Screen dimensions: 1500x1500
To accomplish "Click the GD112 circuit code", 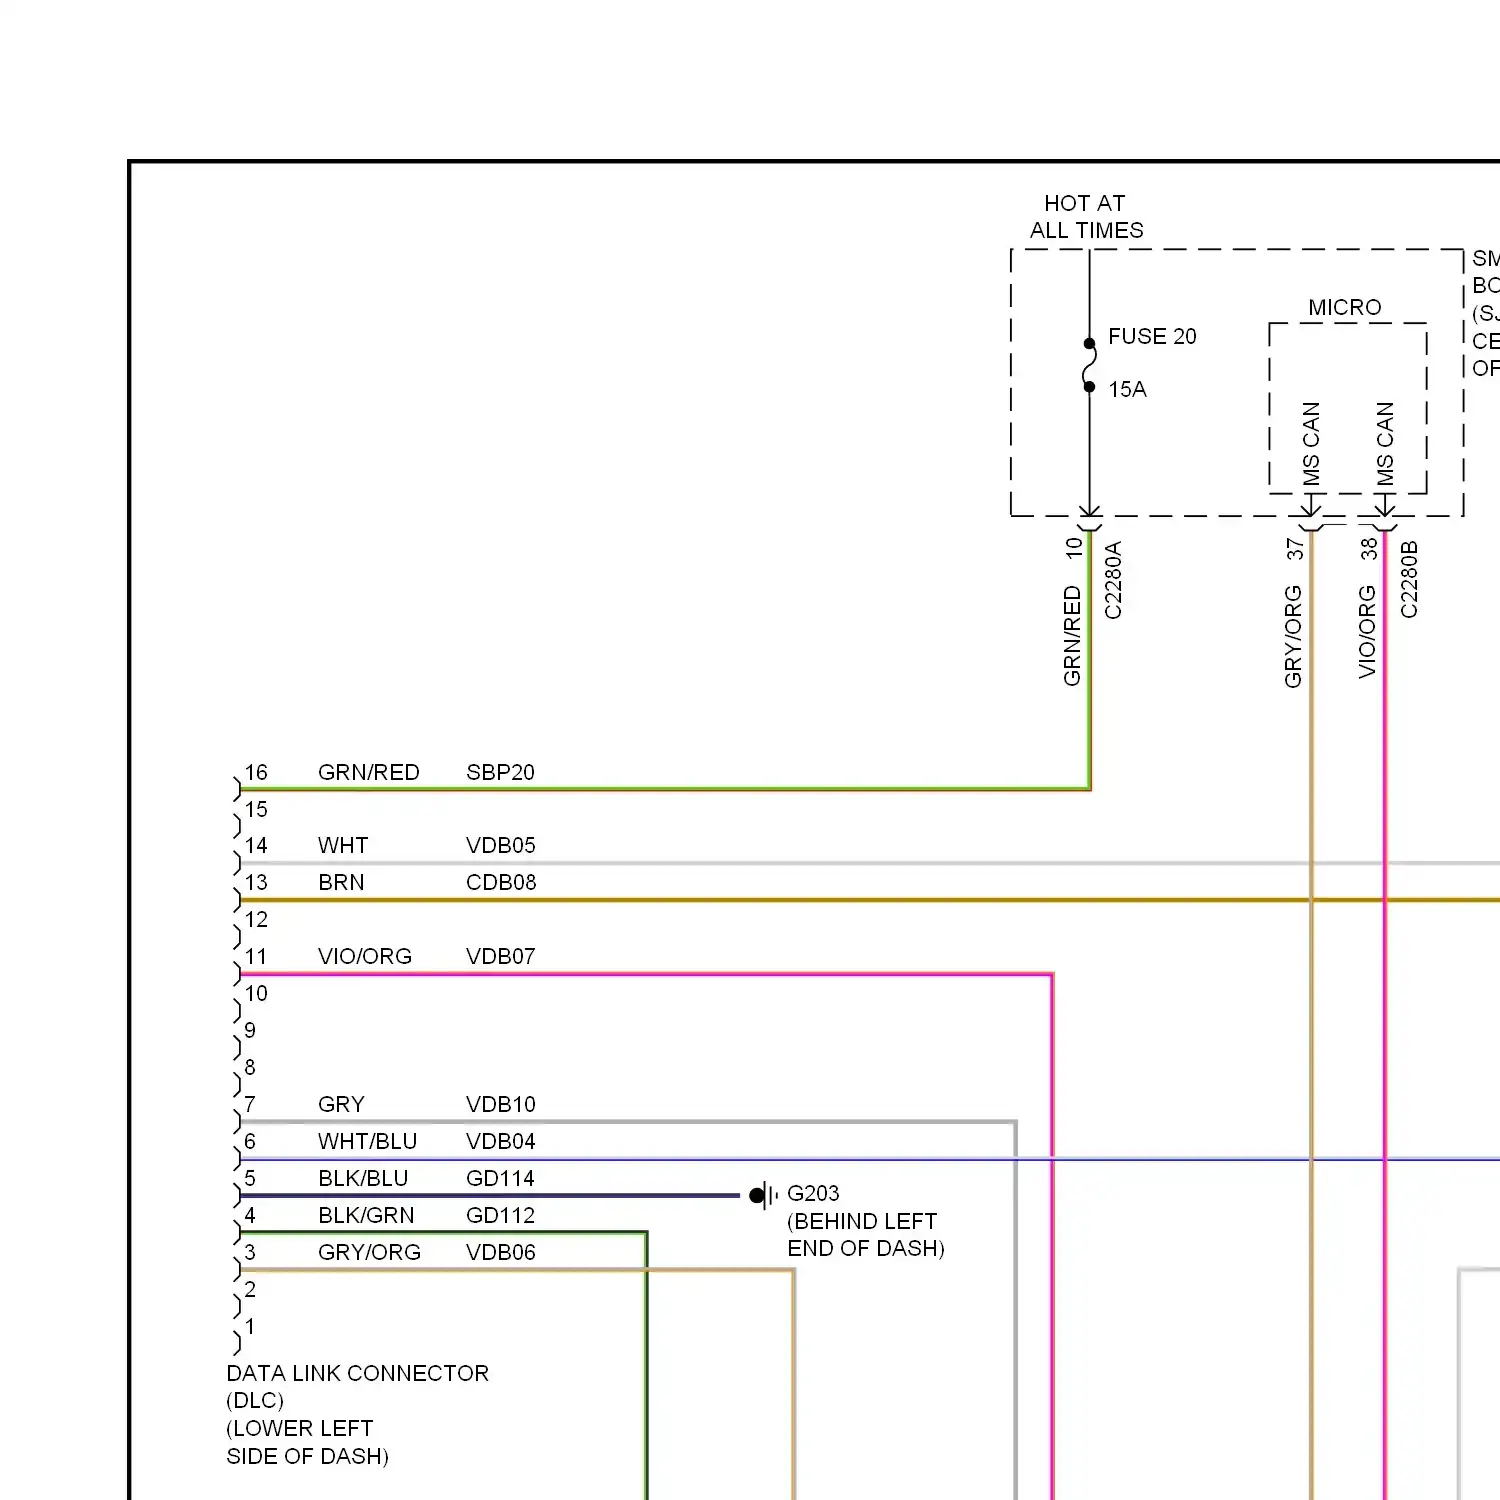I will tap(500, 1215).
